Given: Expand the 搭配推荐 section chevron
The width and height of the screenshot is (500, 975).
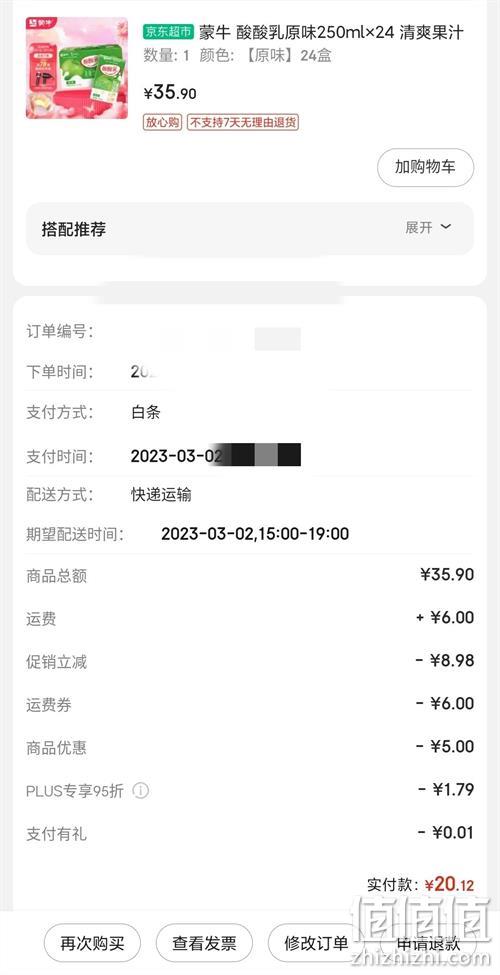Looking at the screenshot, I should pyautogui.click(x=445, y=227).
